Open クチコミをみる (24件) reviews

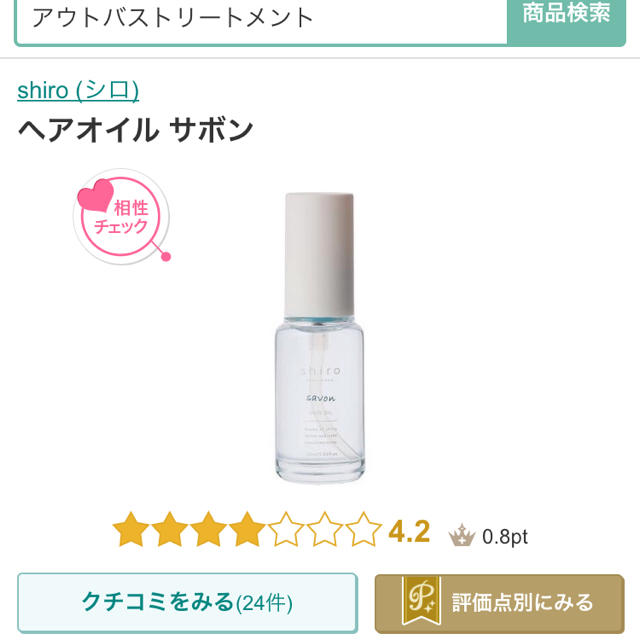tap(187, 603)
